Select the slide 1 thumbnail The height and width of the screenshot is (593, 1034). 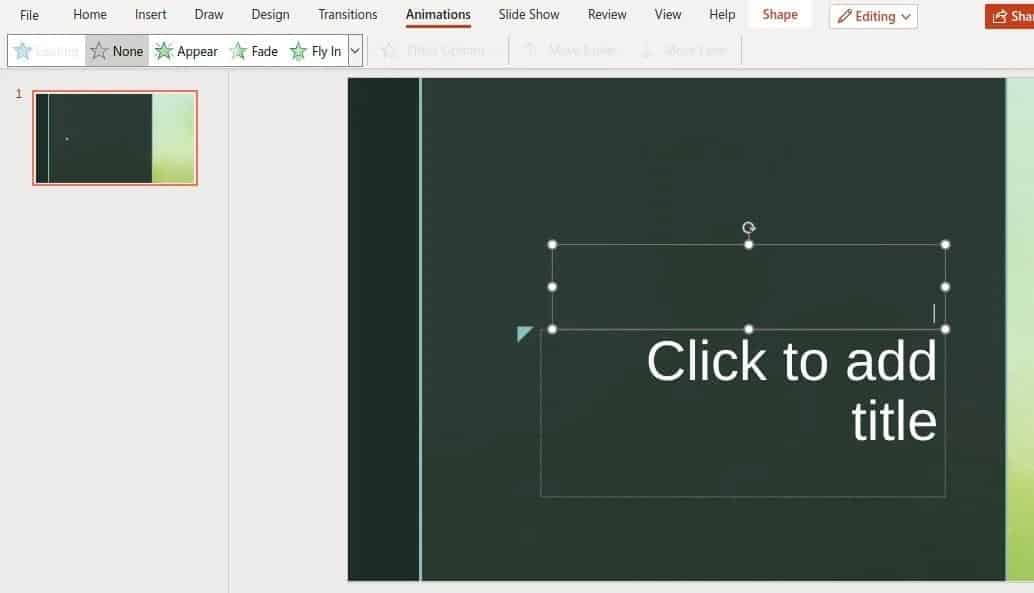tap(114, 138)
